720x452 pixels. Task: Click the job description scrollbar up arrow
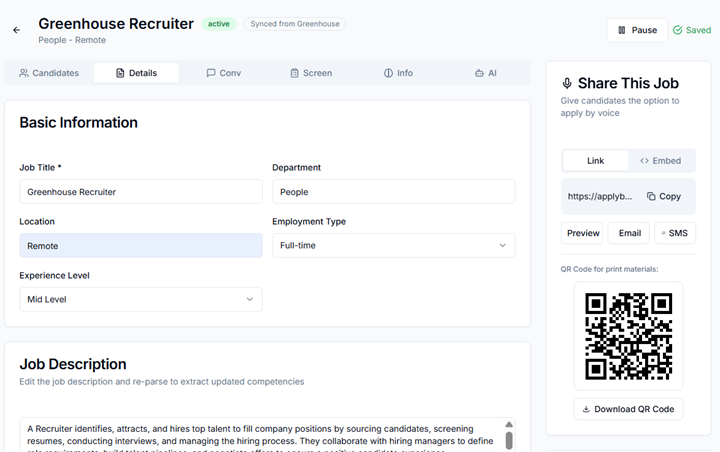(509, 424)
